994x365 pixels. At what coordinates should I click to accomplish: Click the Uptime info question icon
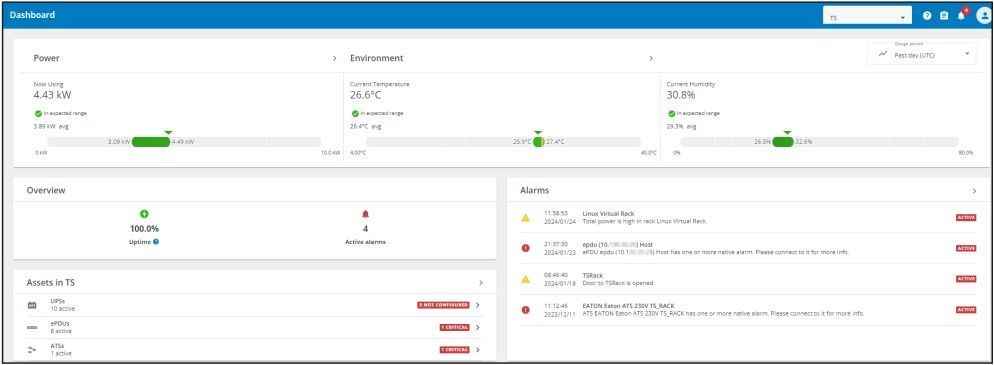pyautogui.click(x=156, y=241)
